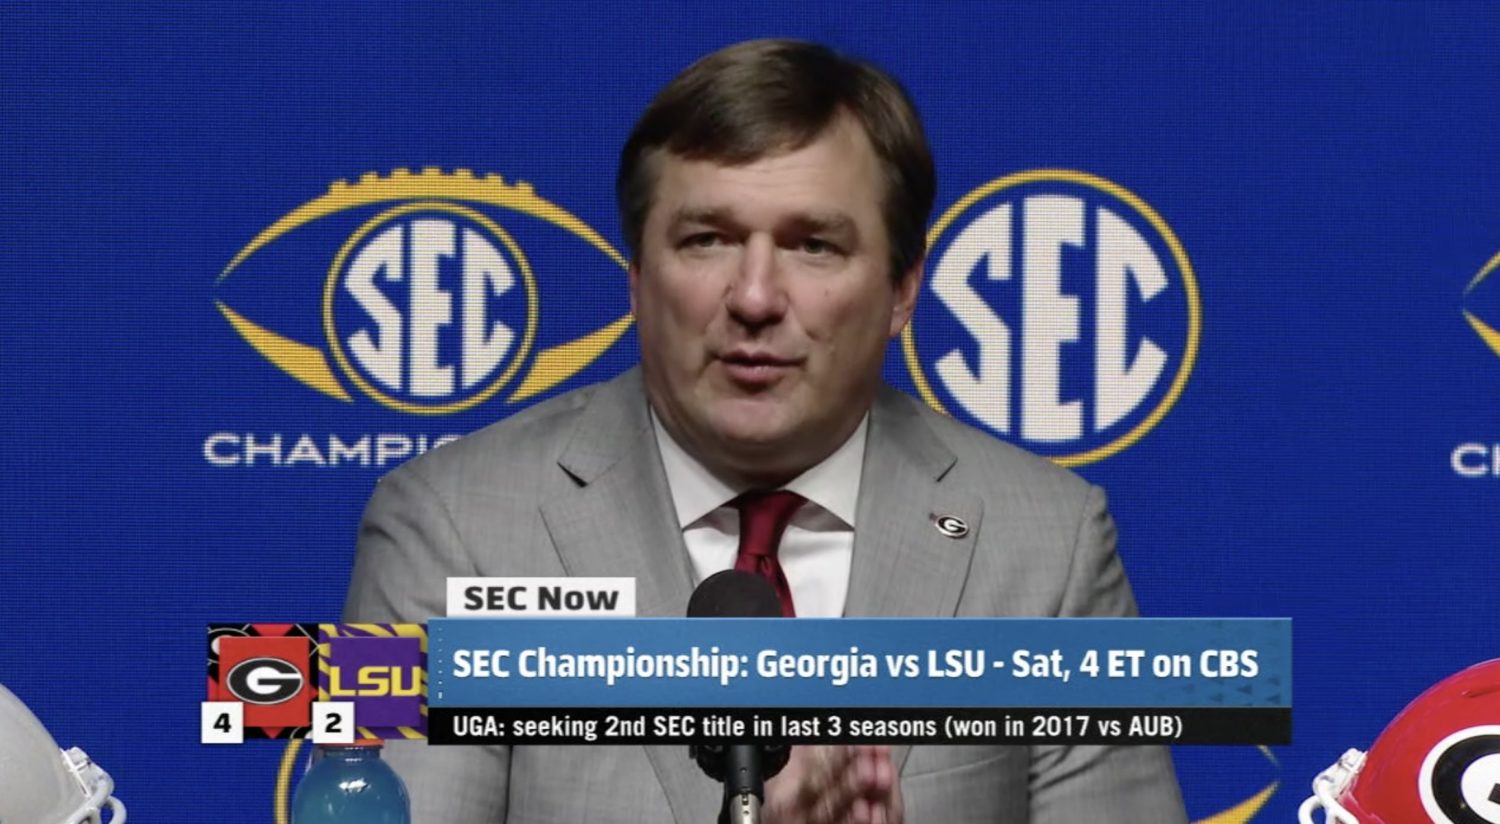
Task: Select the SEC Now label tag
Action: tap(540, 598)
